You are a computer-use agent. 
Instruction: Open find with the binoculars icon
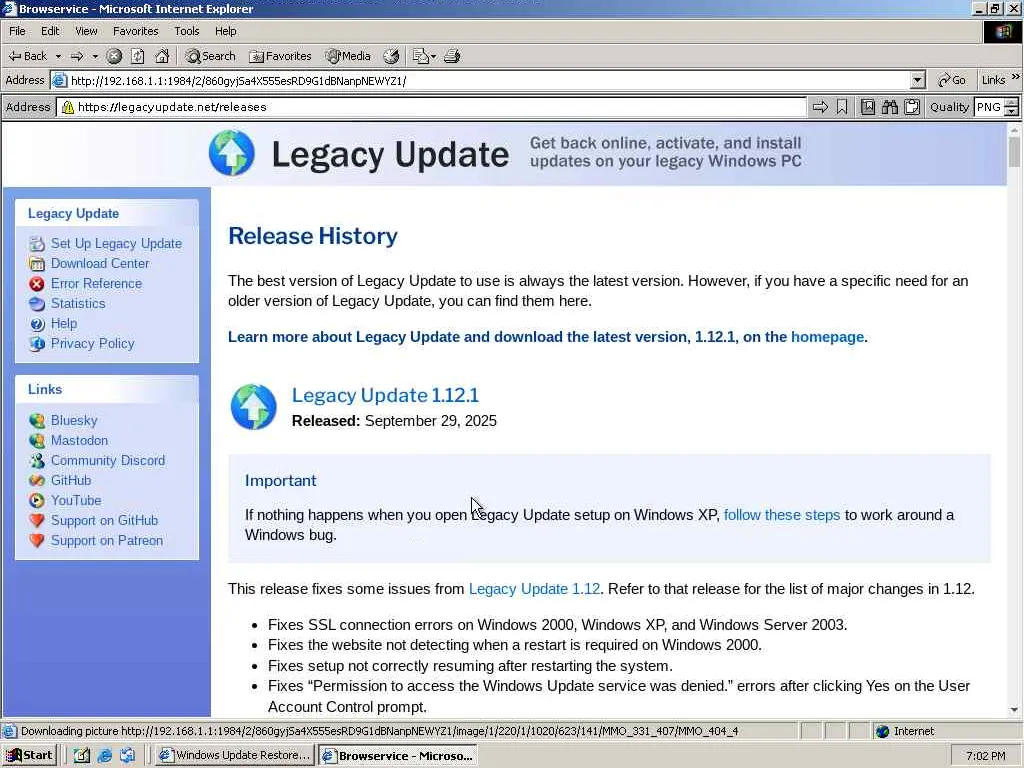tap(889, 107)
